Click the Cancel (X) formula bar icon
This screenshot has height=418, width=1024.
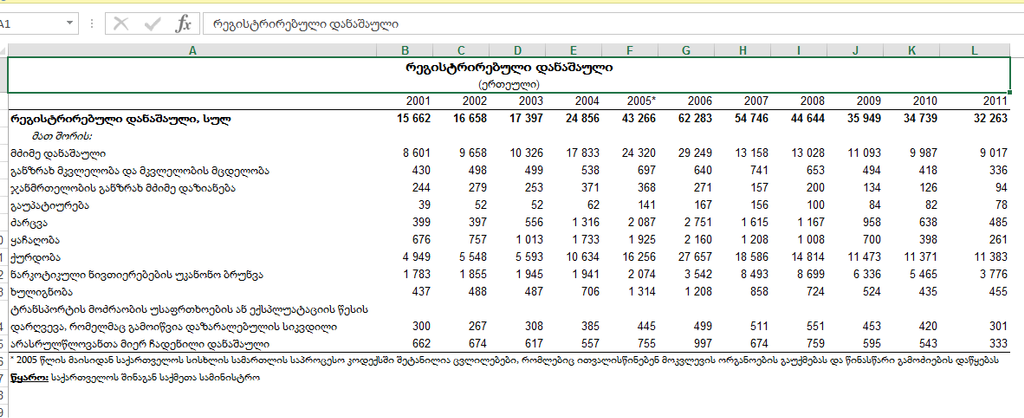pyautogui.click(x=121, y=24)
